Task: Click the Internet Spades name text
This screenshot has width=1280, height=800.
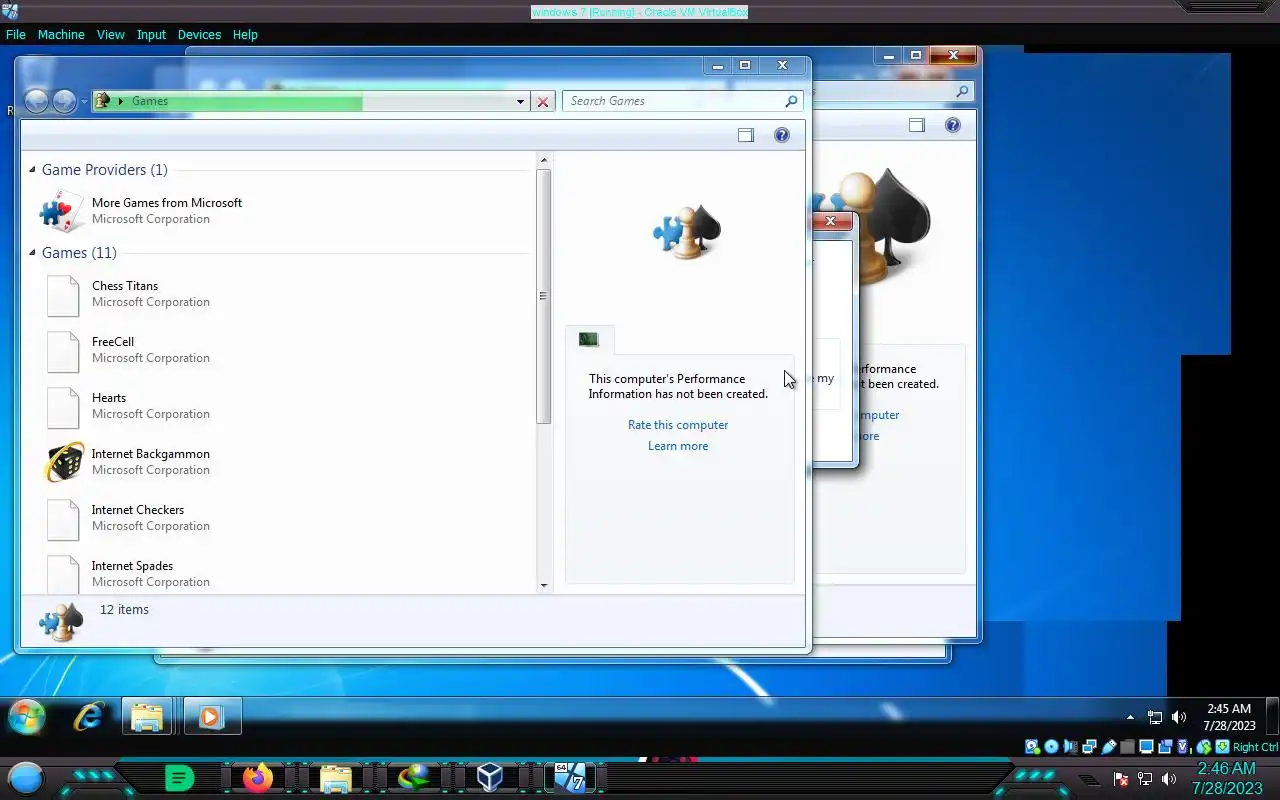Action: [133, 566]
